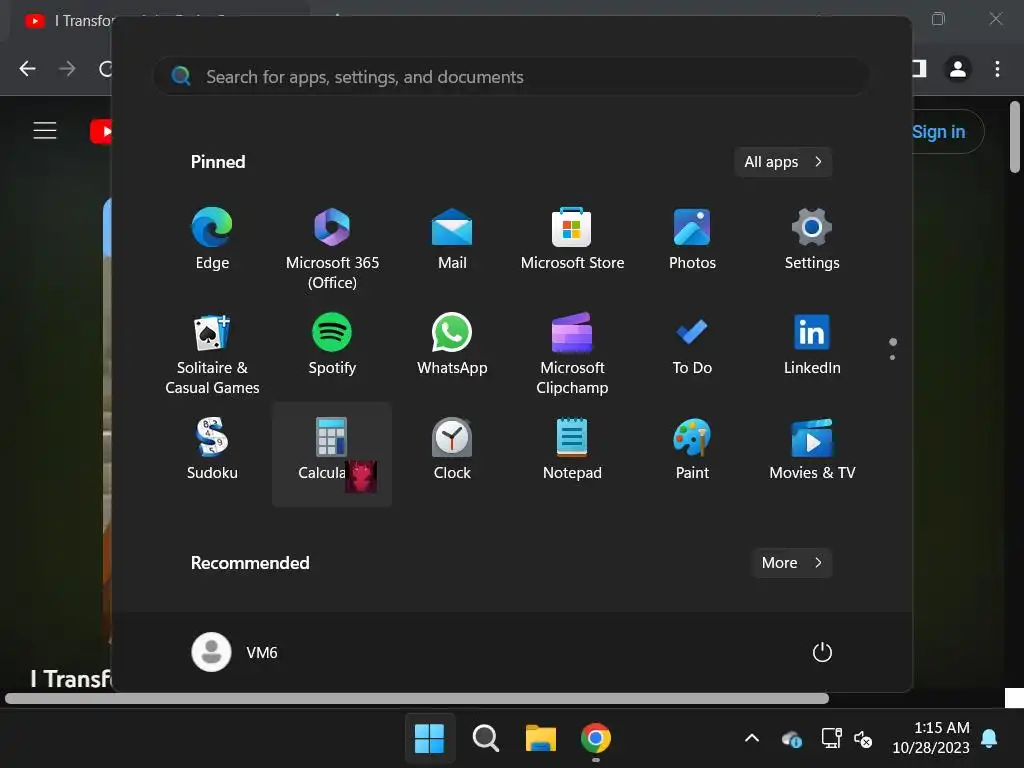The width and height of the screenshot is (1024, 768).
Task: Open Settings from pinned apps
Action: 812,238
